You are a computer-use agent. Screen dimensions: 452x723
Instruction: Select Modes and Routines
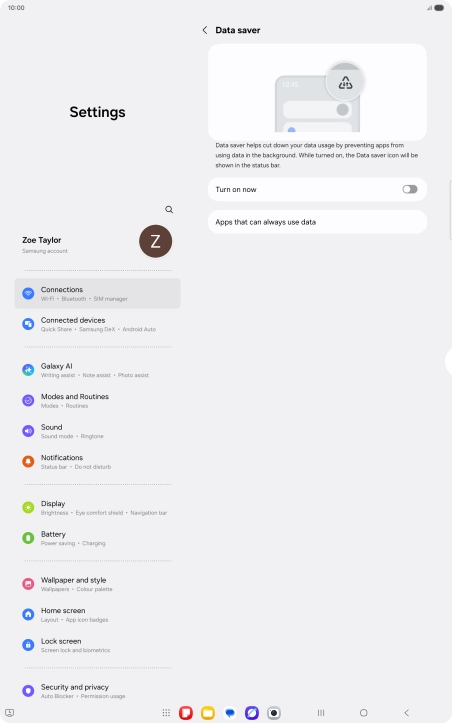97,401
